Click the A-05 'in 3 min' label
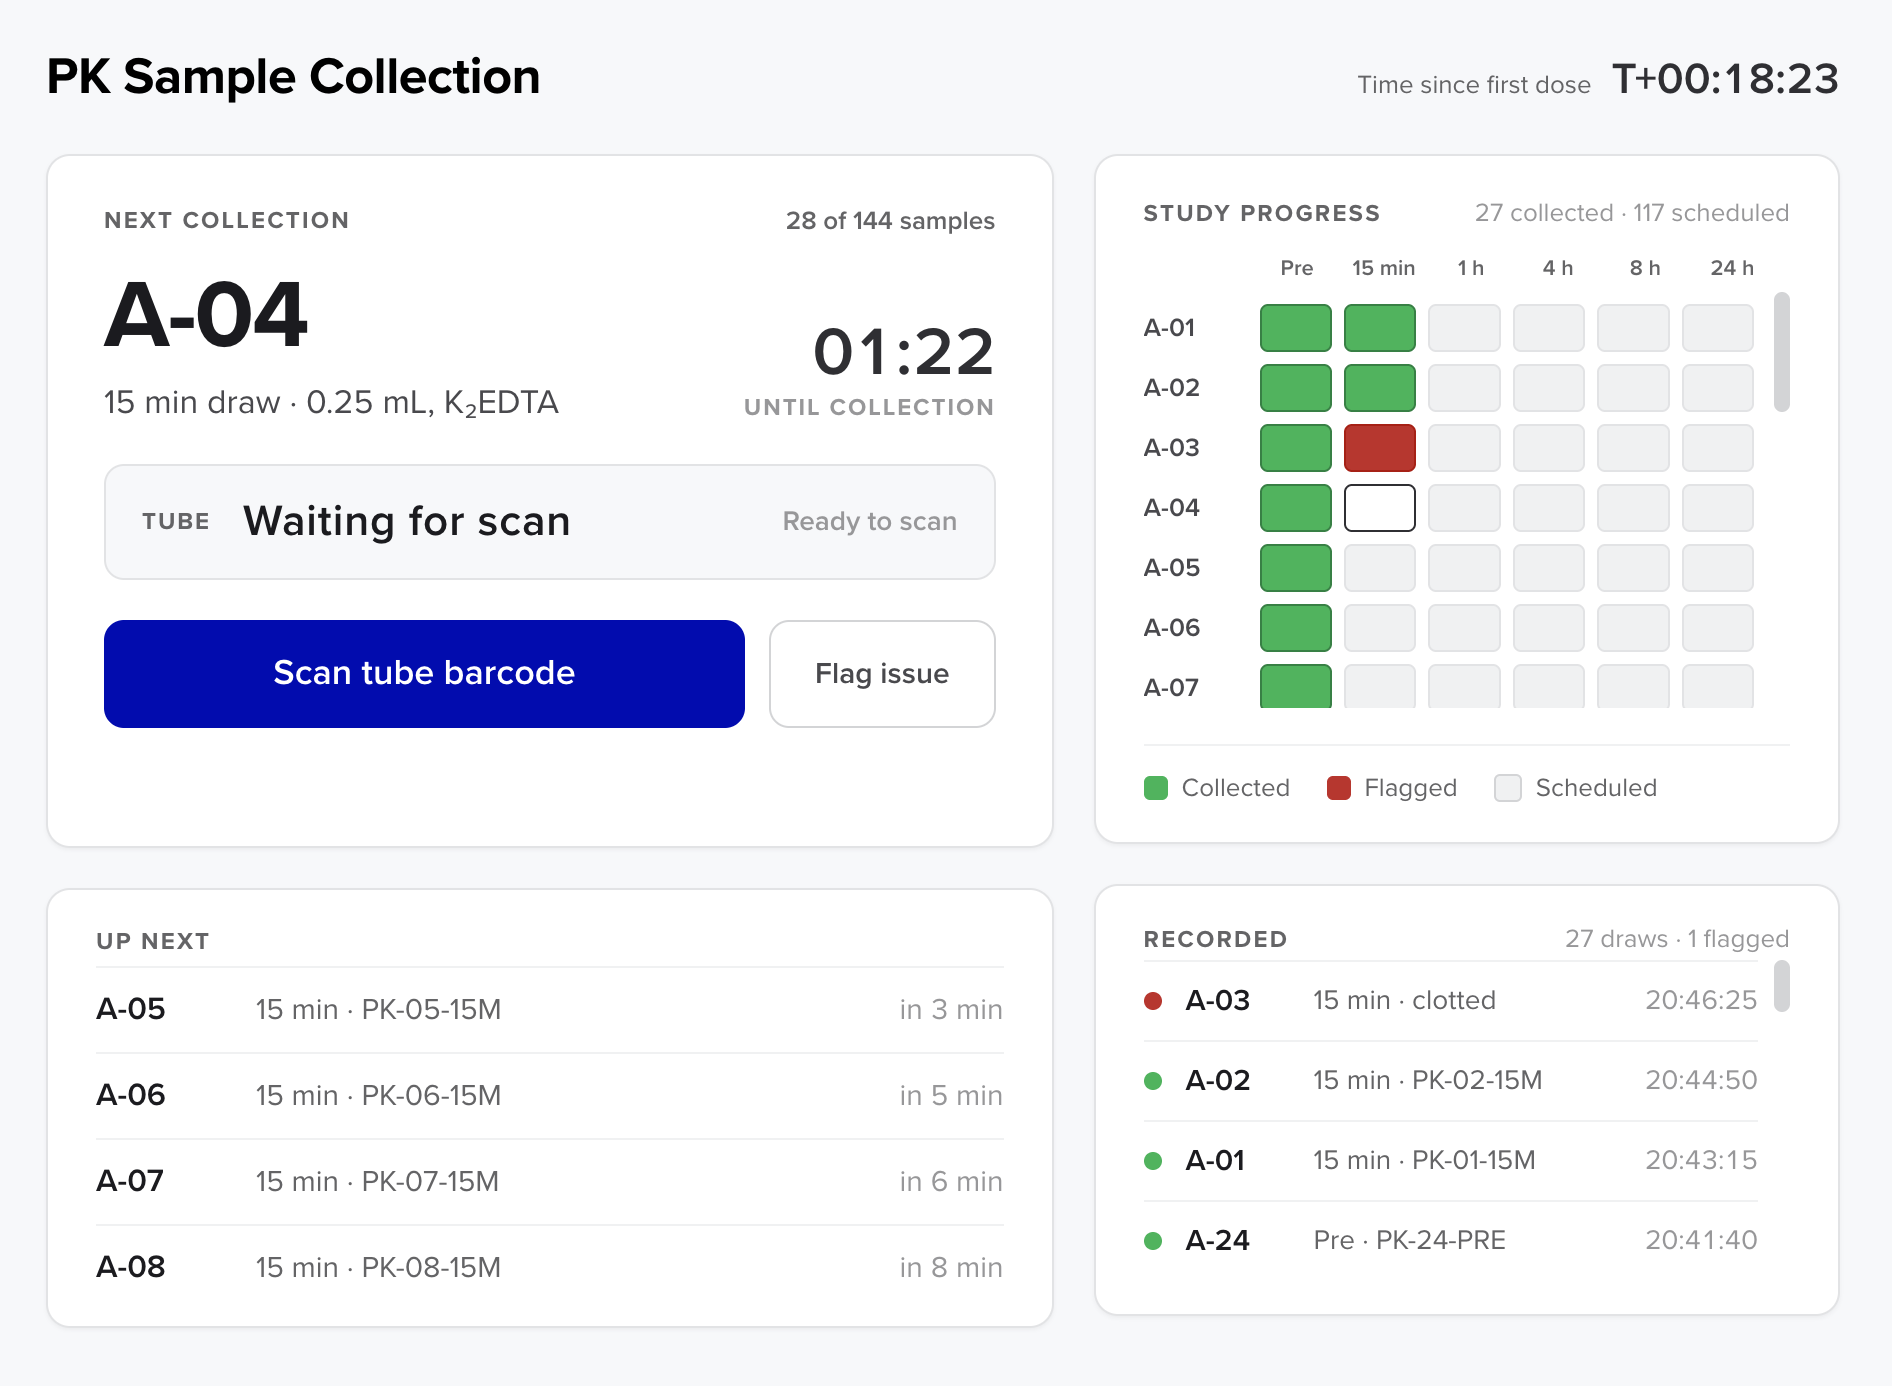Screen dimensions: 1892x1386 click(951, 1010)
